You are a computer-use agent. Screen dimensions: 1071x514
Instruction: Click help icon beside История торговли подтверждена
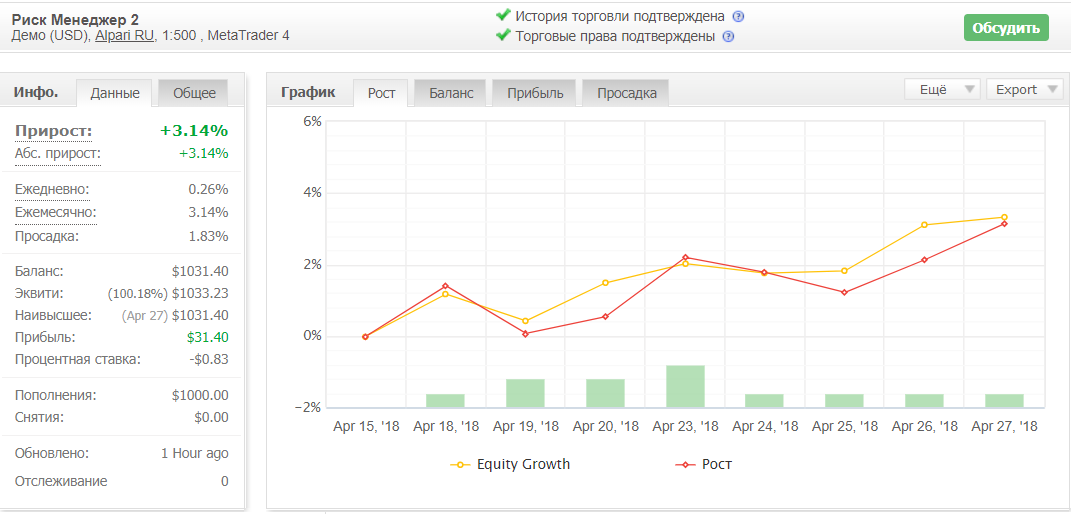pyautogui.click(x=738, y=17)
